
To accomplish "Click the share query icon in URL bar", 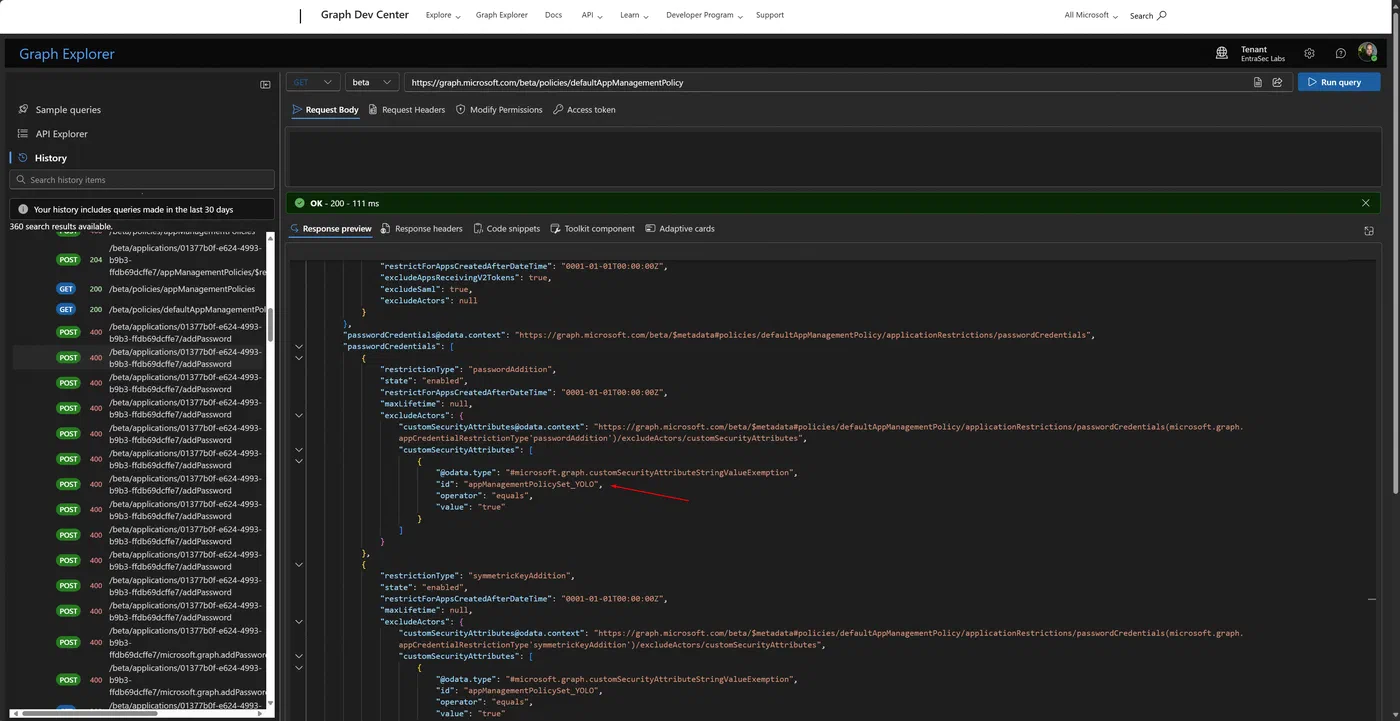I will [1277, 82].
